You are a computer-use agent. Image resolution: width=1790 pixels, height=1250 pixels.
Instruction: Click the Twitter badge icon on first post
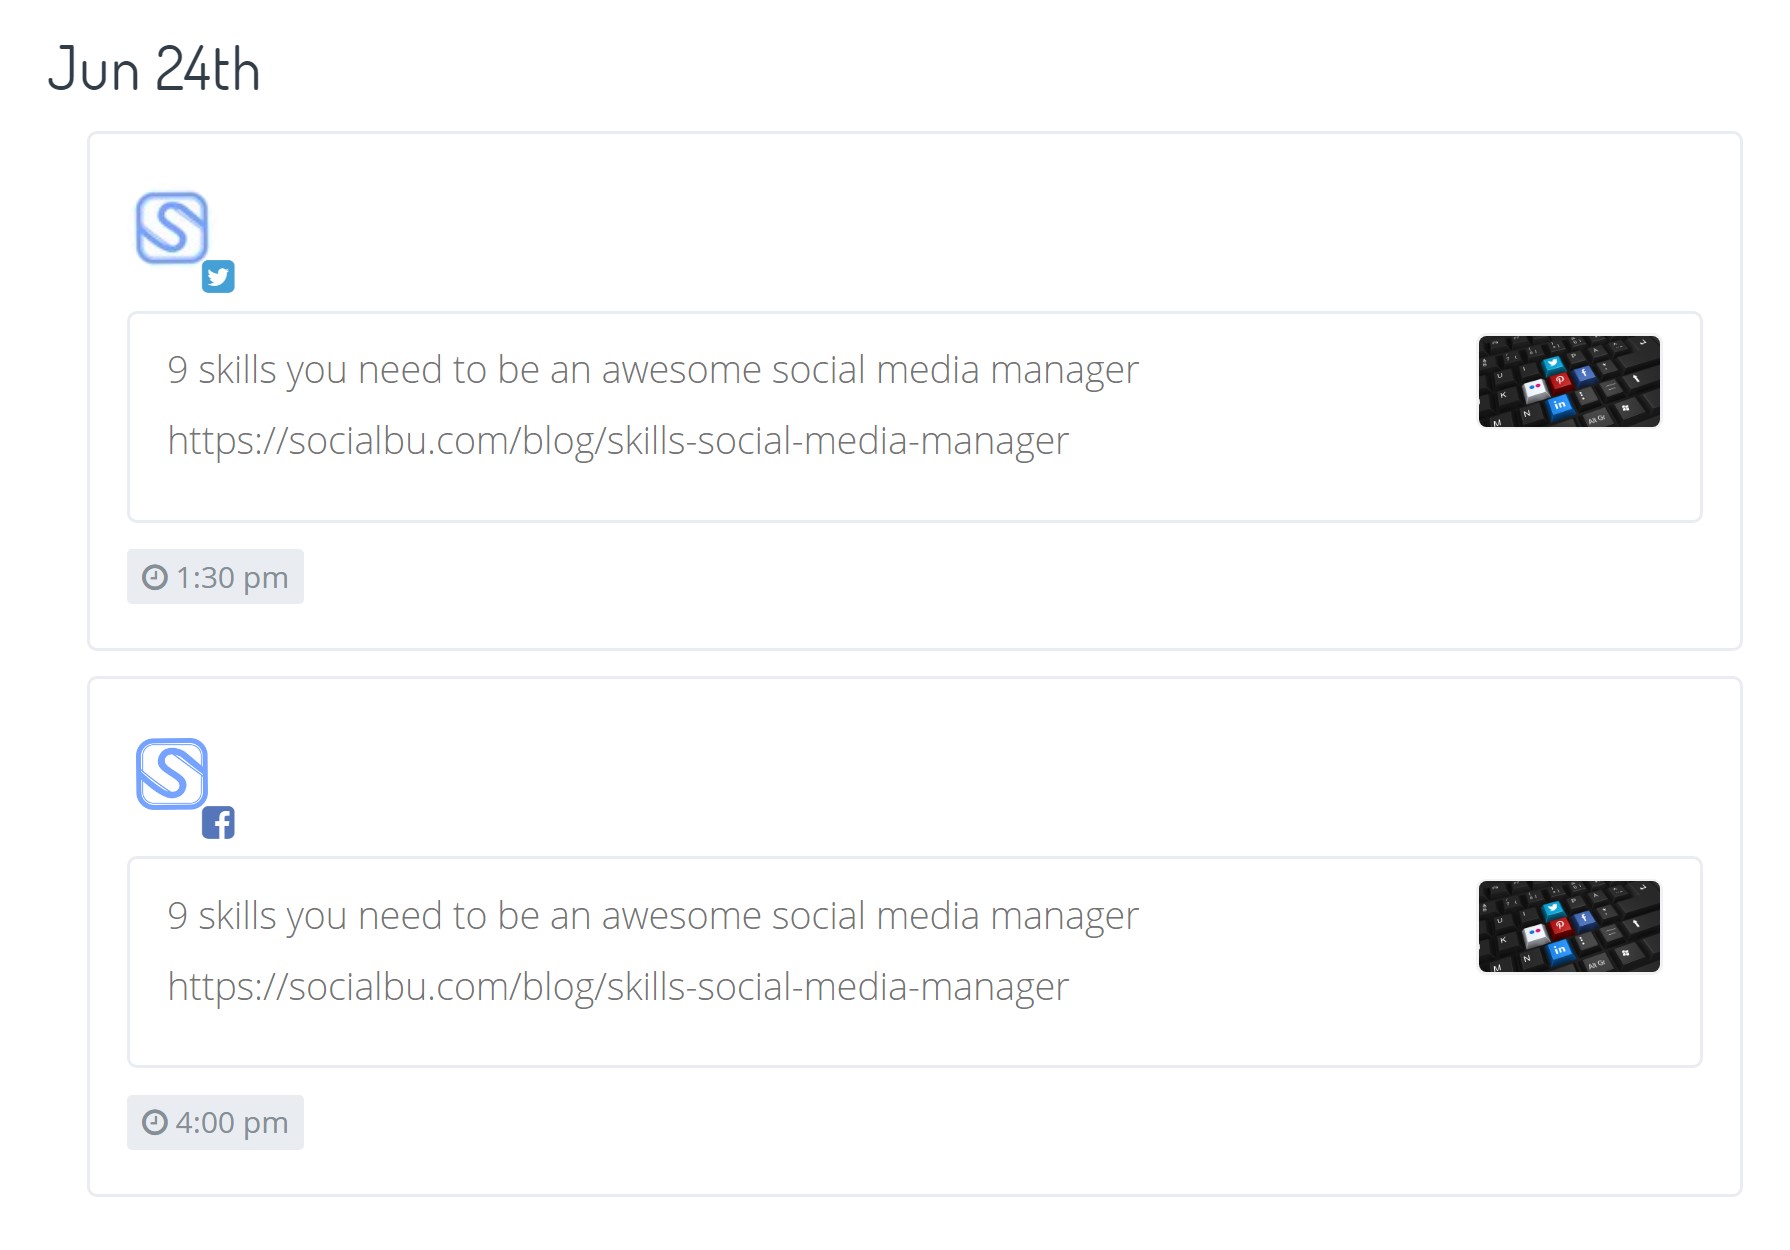218,276
